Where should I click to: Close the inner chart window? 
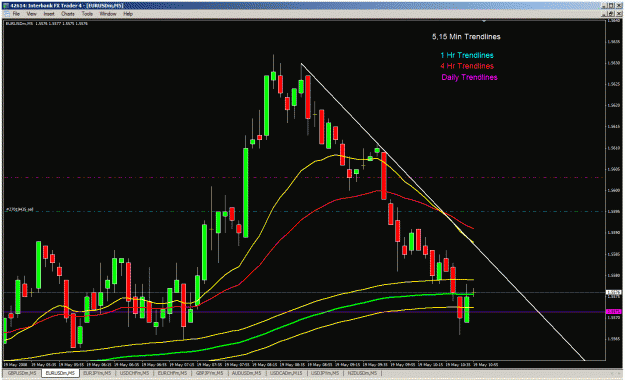(x=618, y=14)
